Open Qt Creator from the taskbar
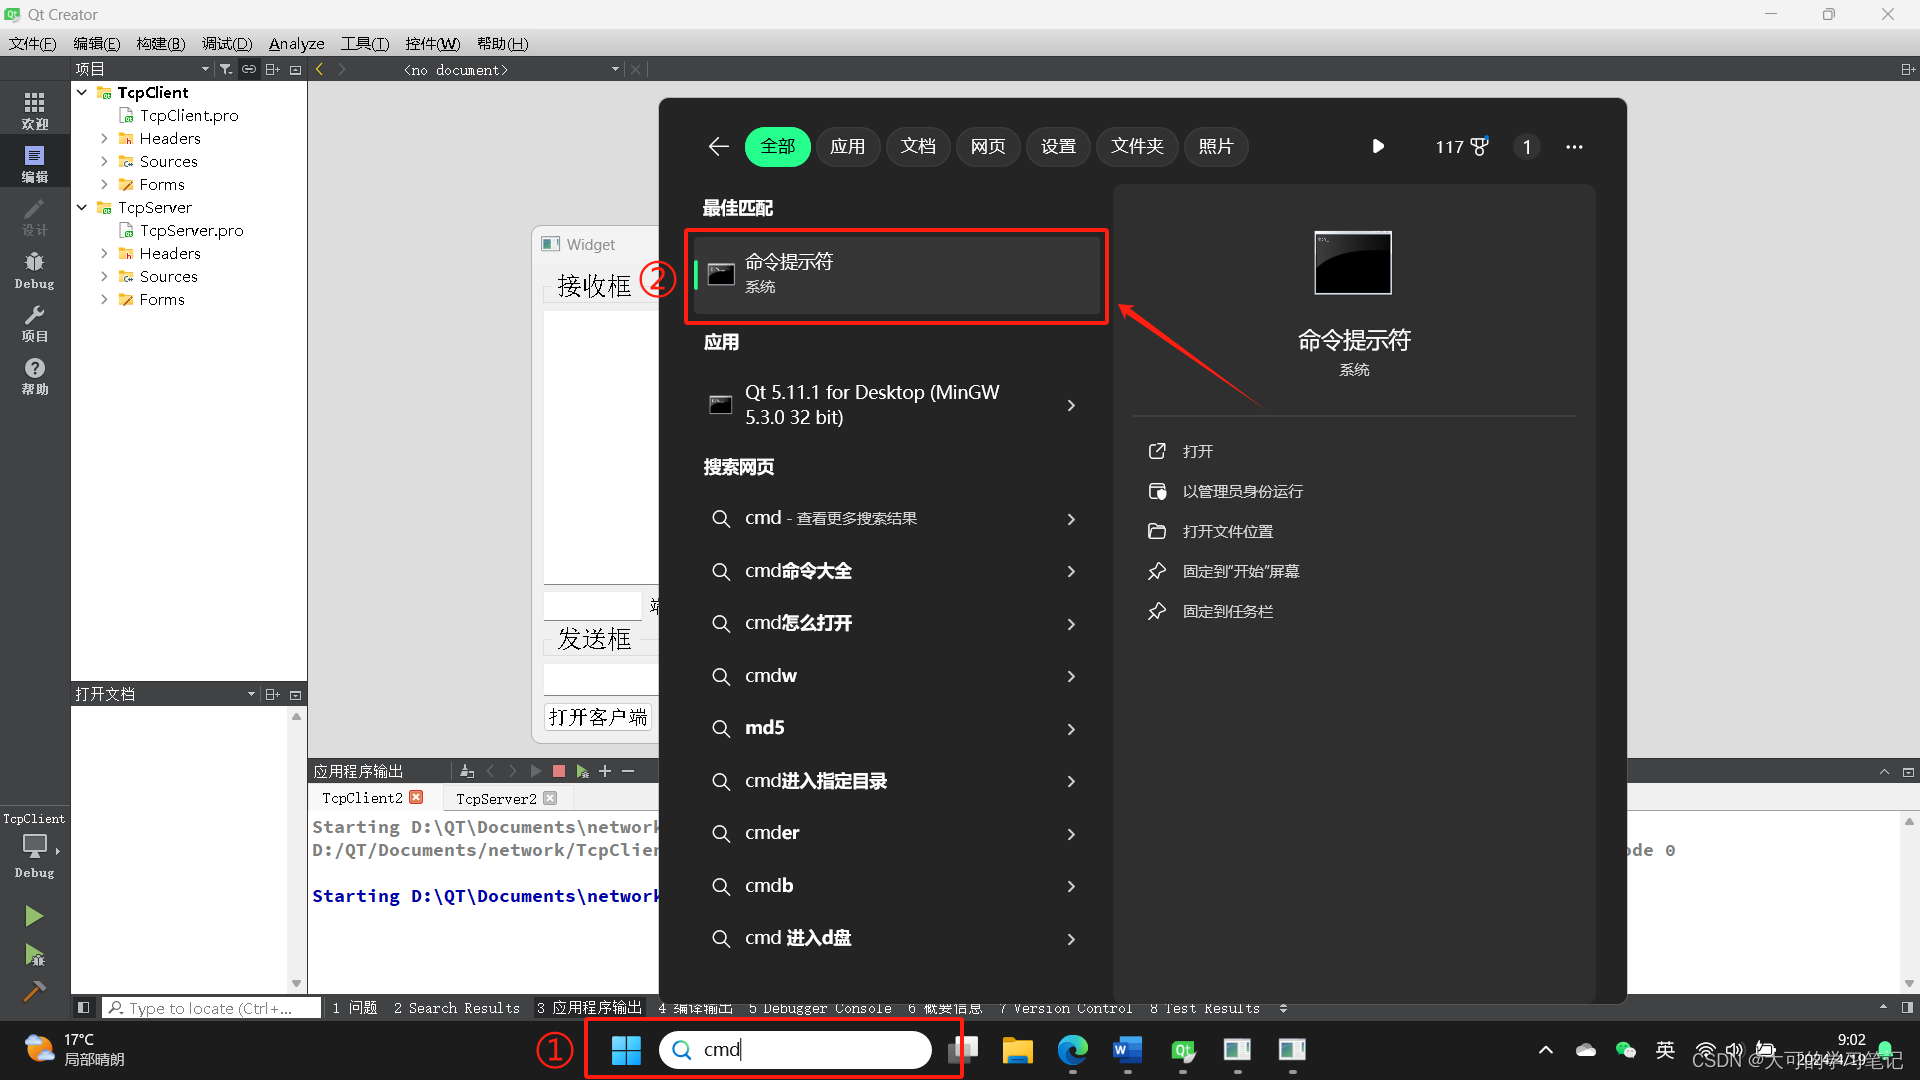This screenshot has height=1080, width=1920. 1183,1050
